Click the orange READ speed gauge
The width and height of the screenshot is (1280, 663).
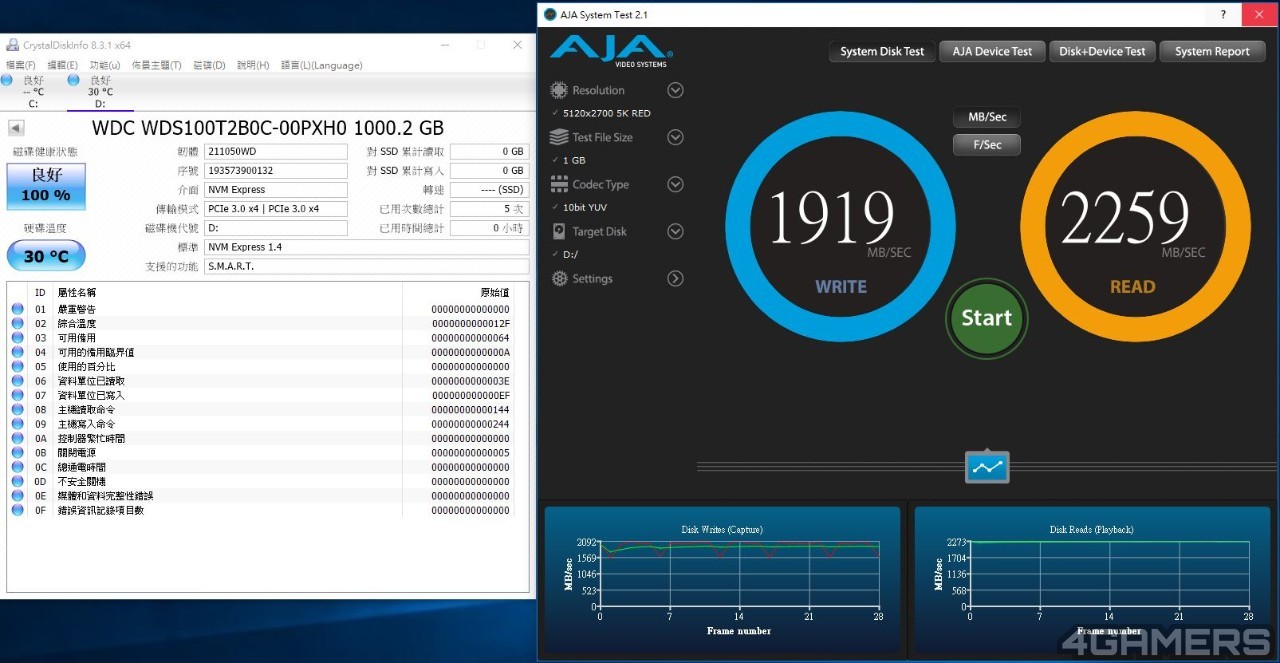1133,227
